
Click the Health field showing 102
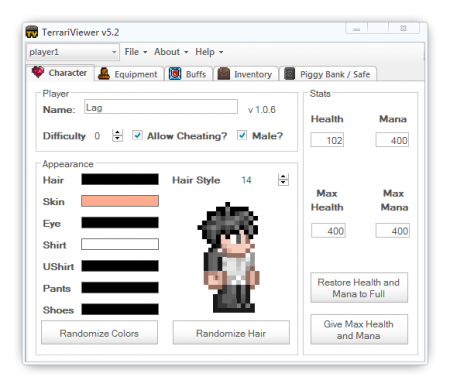tap(327, 140)
